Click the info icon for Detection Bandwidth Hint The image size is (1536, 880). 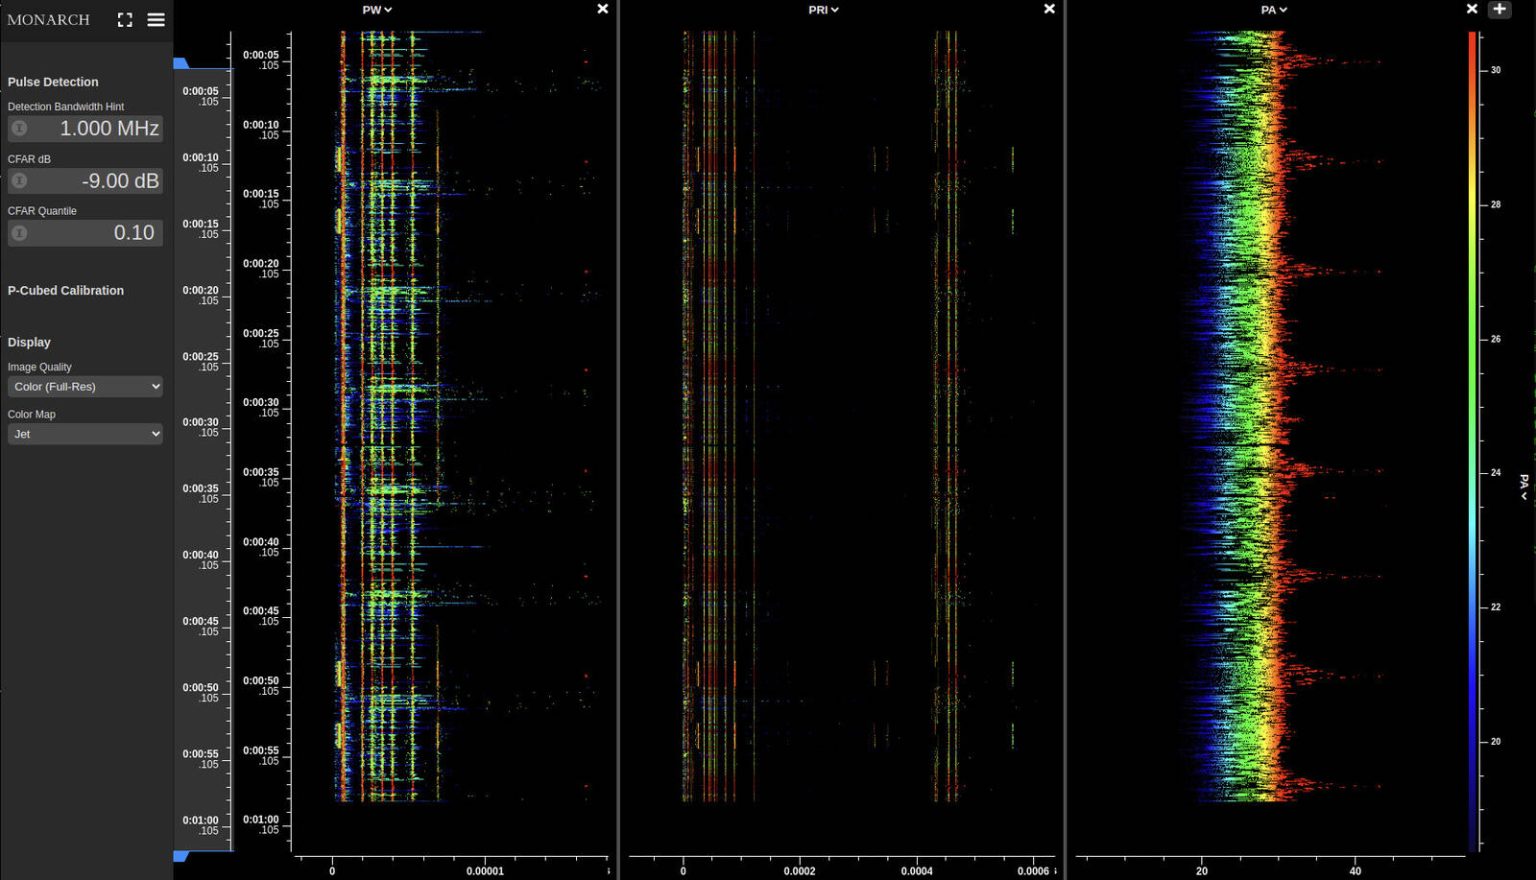pyautogui.click(x=18, y=128)
